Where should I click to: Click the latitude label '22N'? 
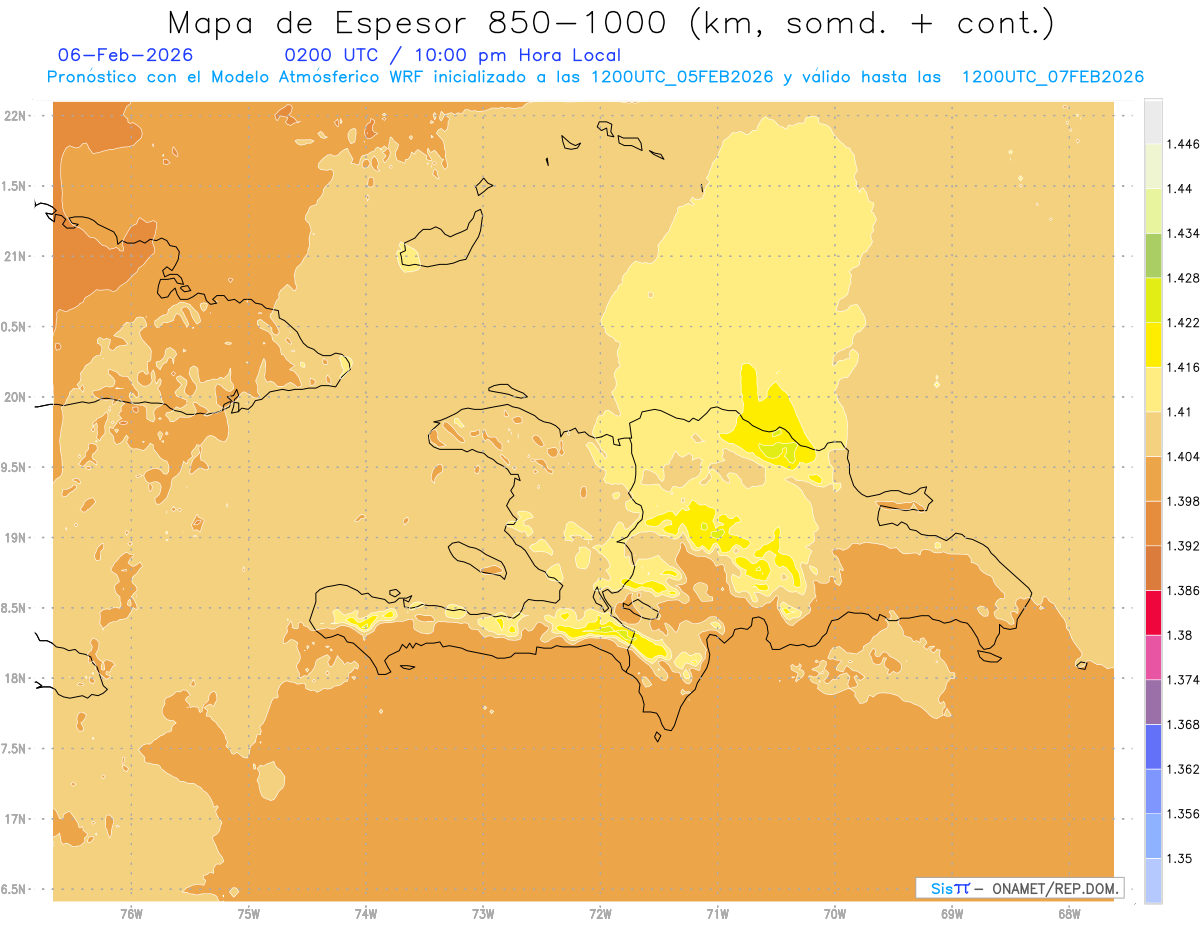16,115
